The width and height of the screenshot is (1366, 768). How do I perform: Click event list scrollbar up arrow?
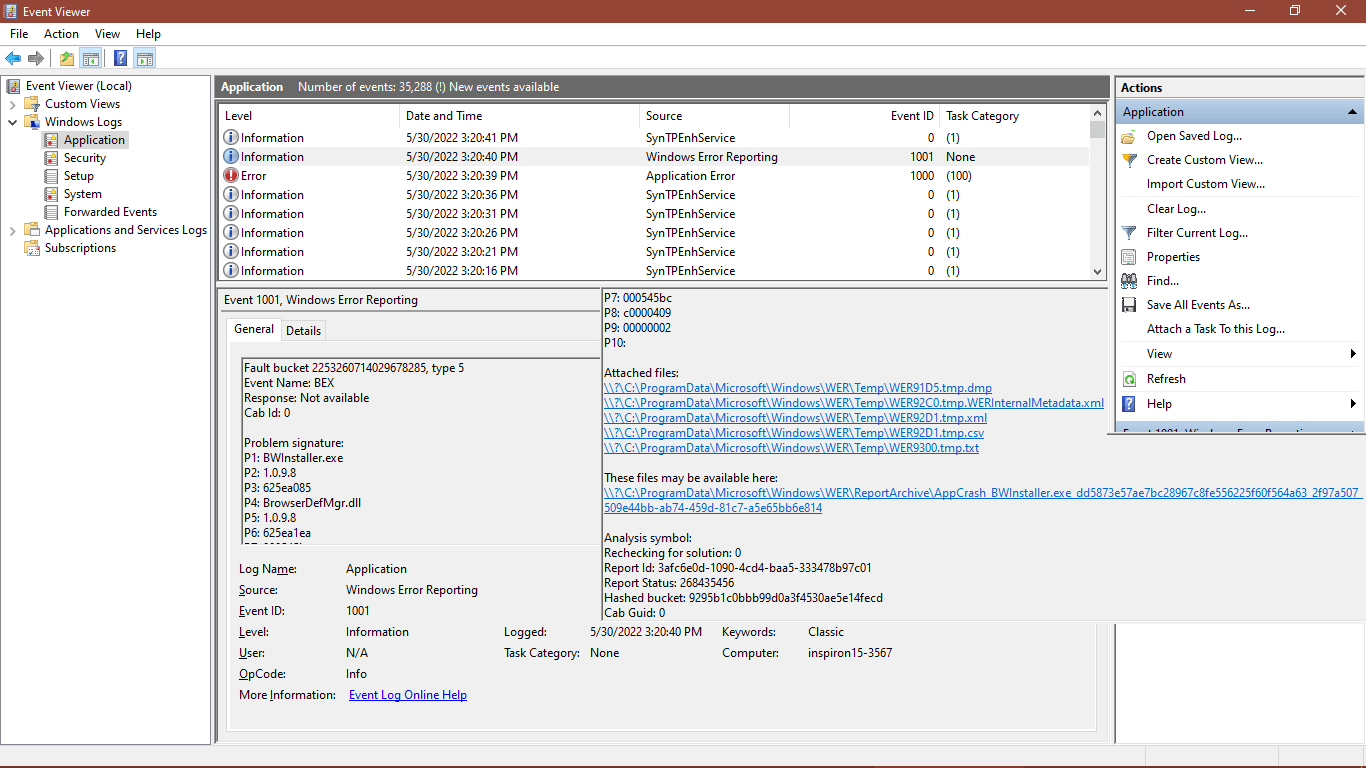(1098, 113)
